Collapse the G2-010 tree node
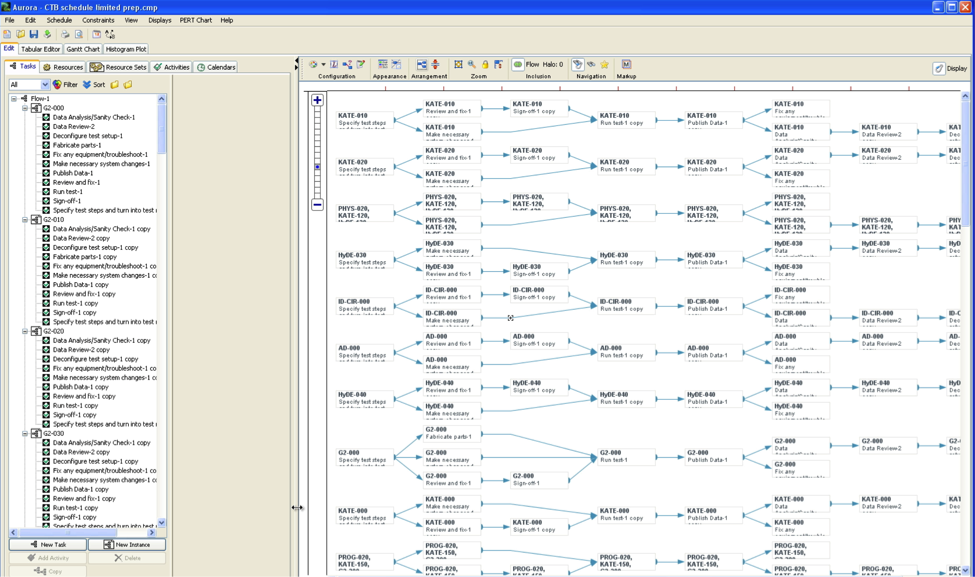Image resolution: width=975 pixels, height=577 pixels. click(25, 220)
